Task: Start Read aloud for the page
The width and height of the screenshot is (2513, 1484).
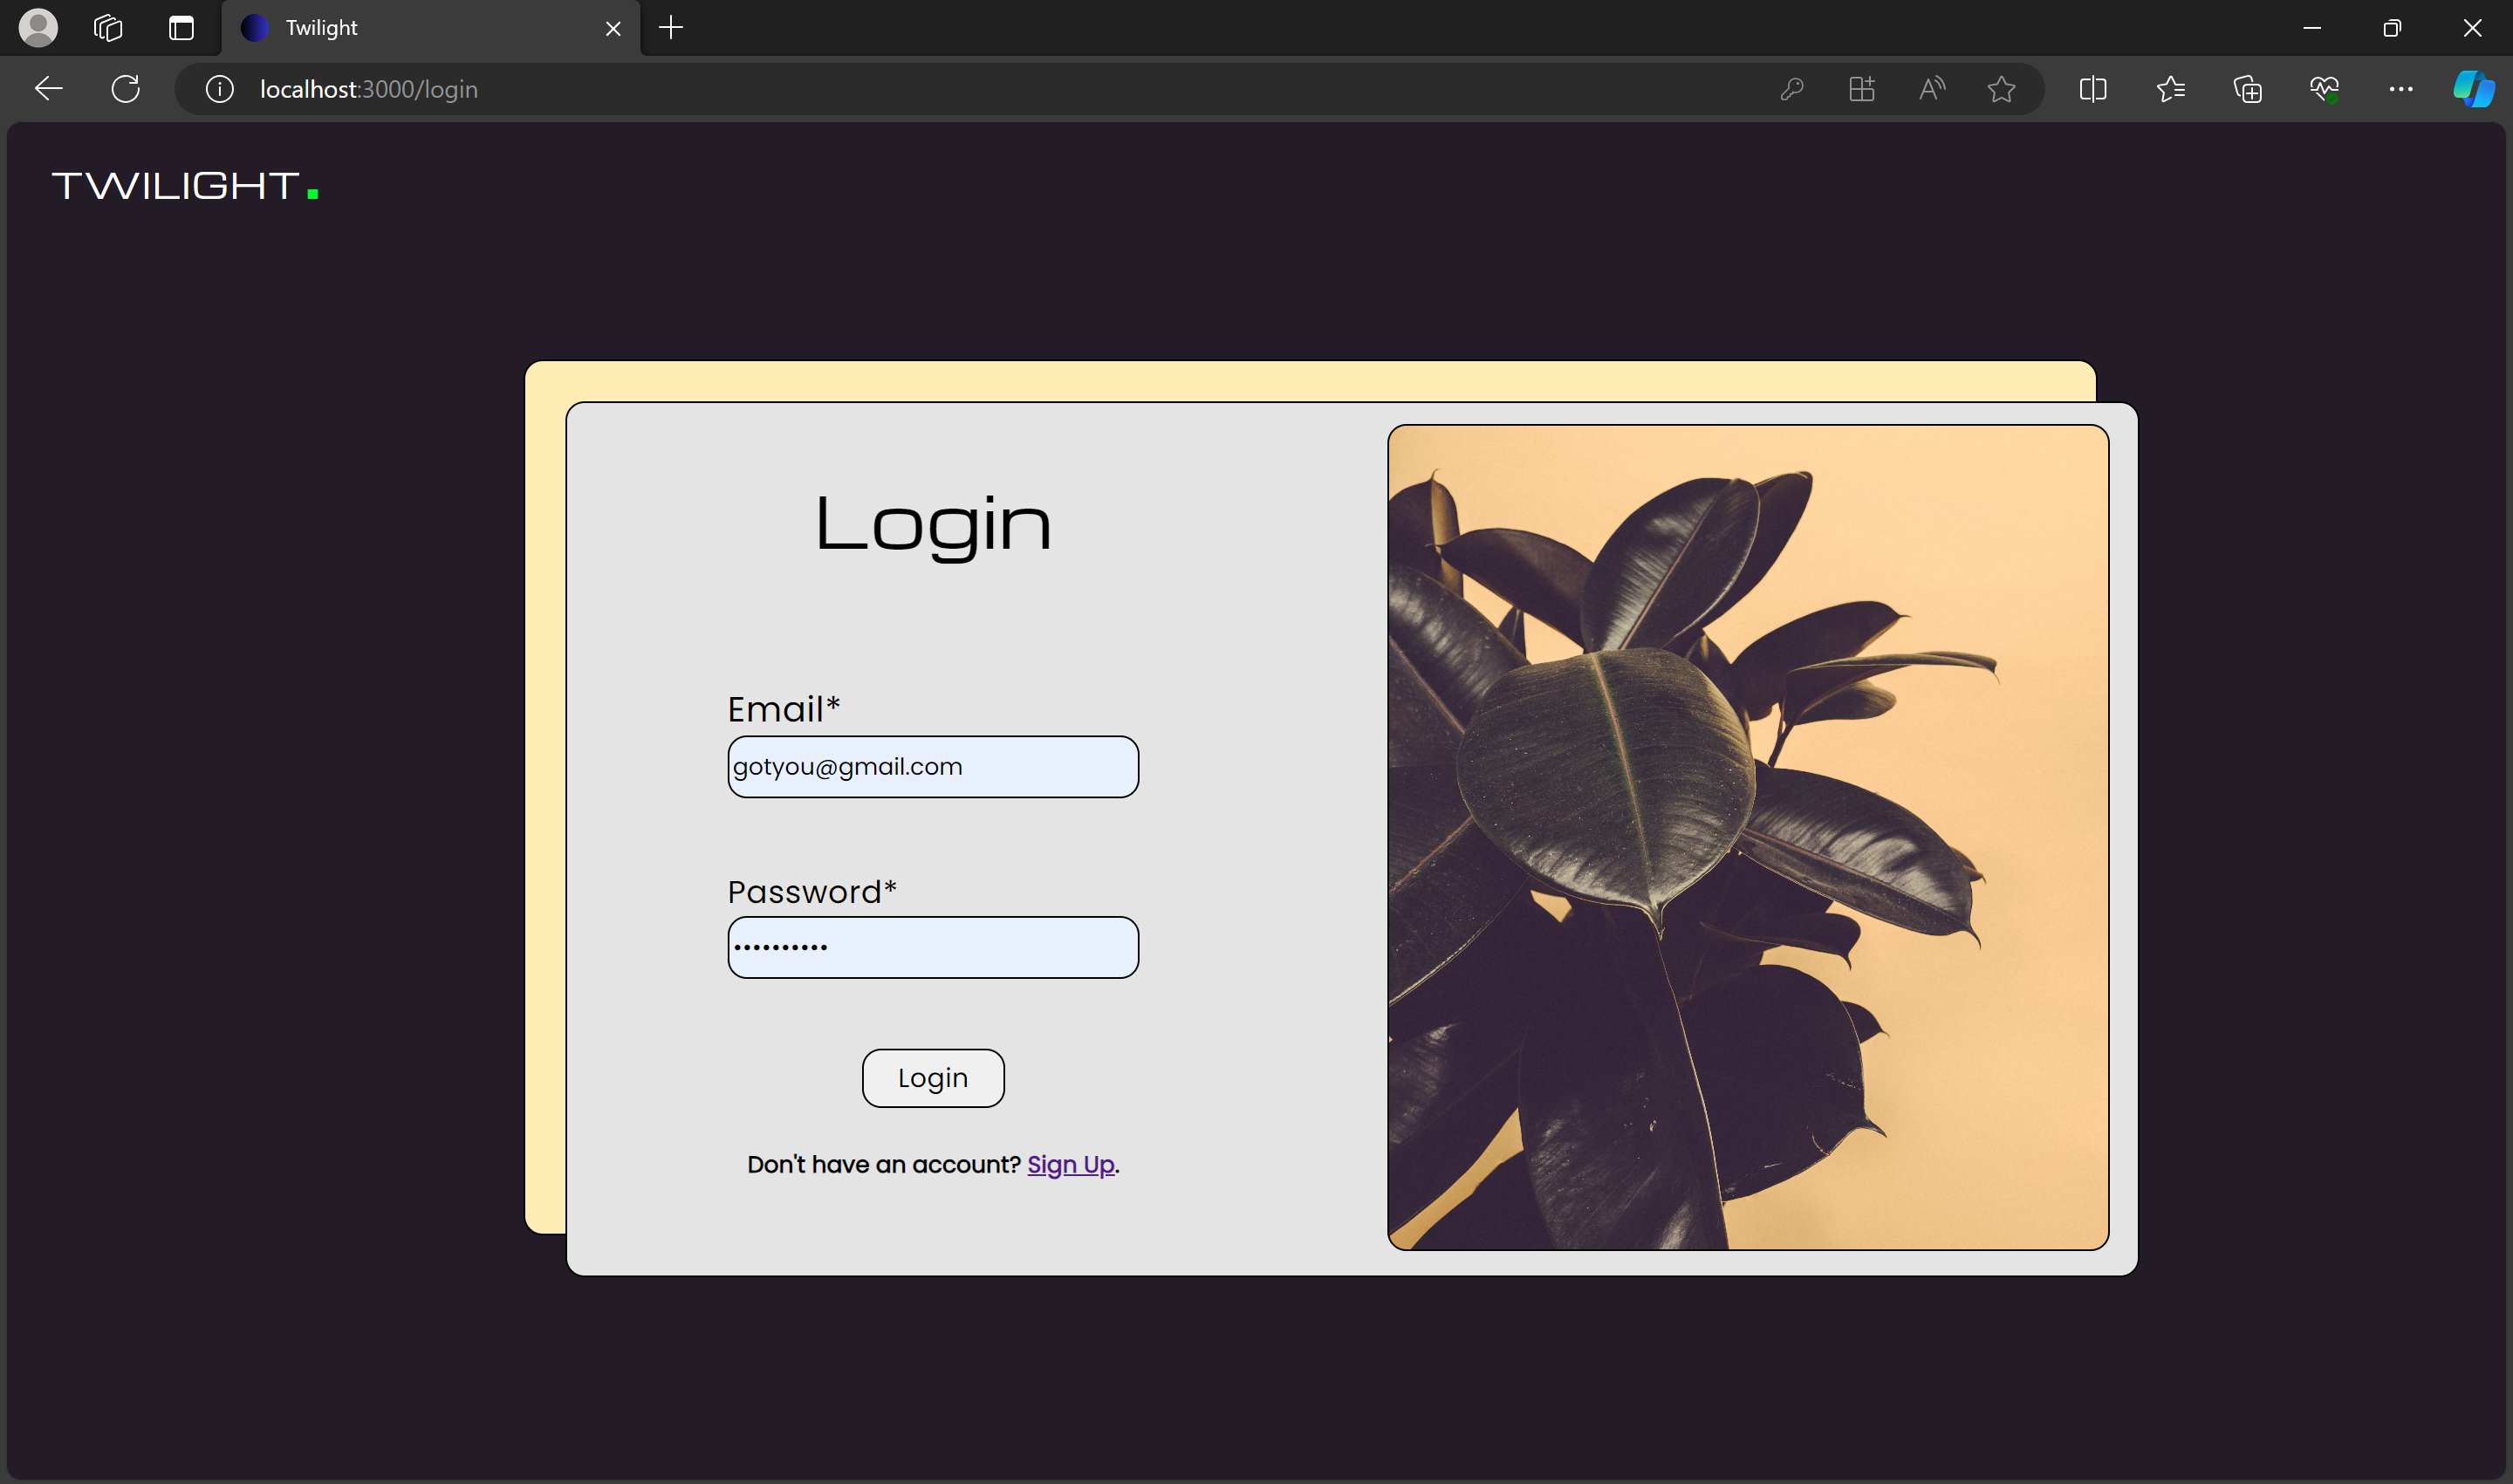Action: (x=1930, y=89)
